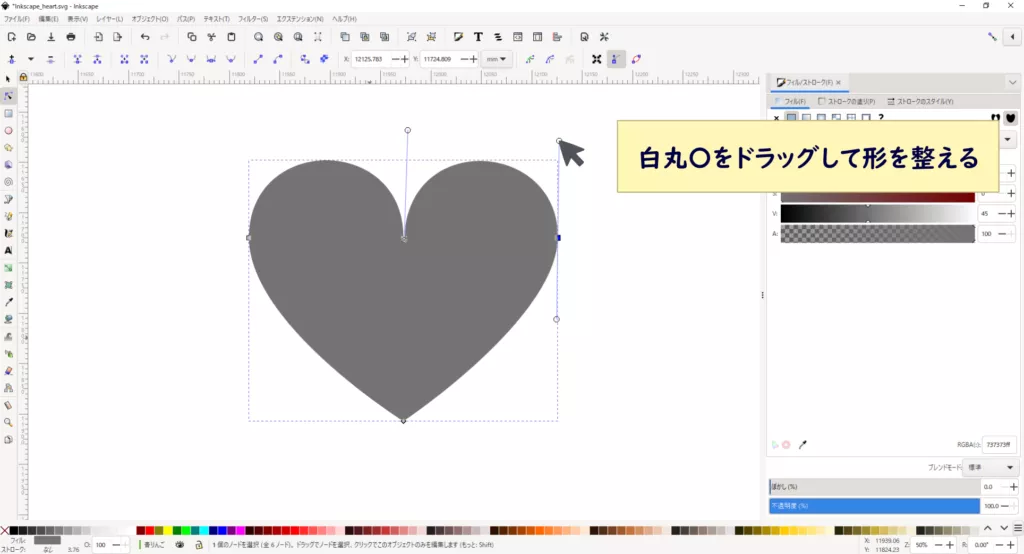Select radial gradient fill type

click(x=822, y=118)
